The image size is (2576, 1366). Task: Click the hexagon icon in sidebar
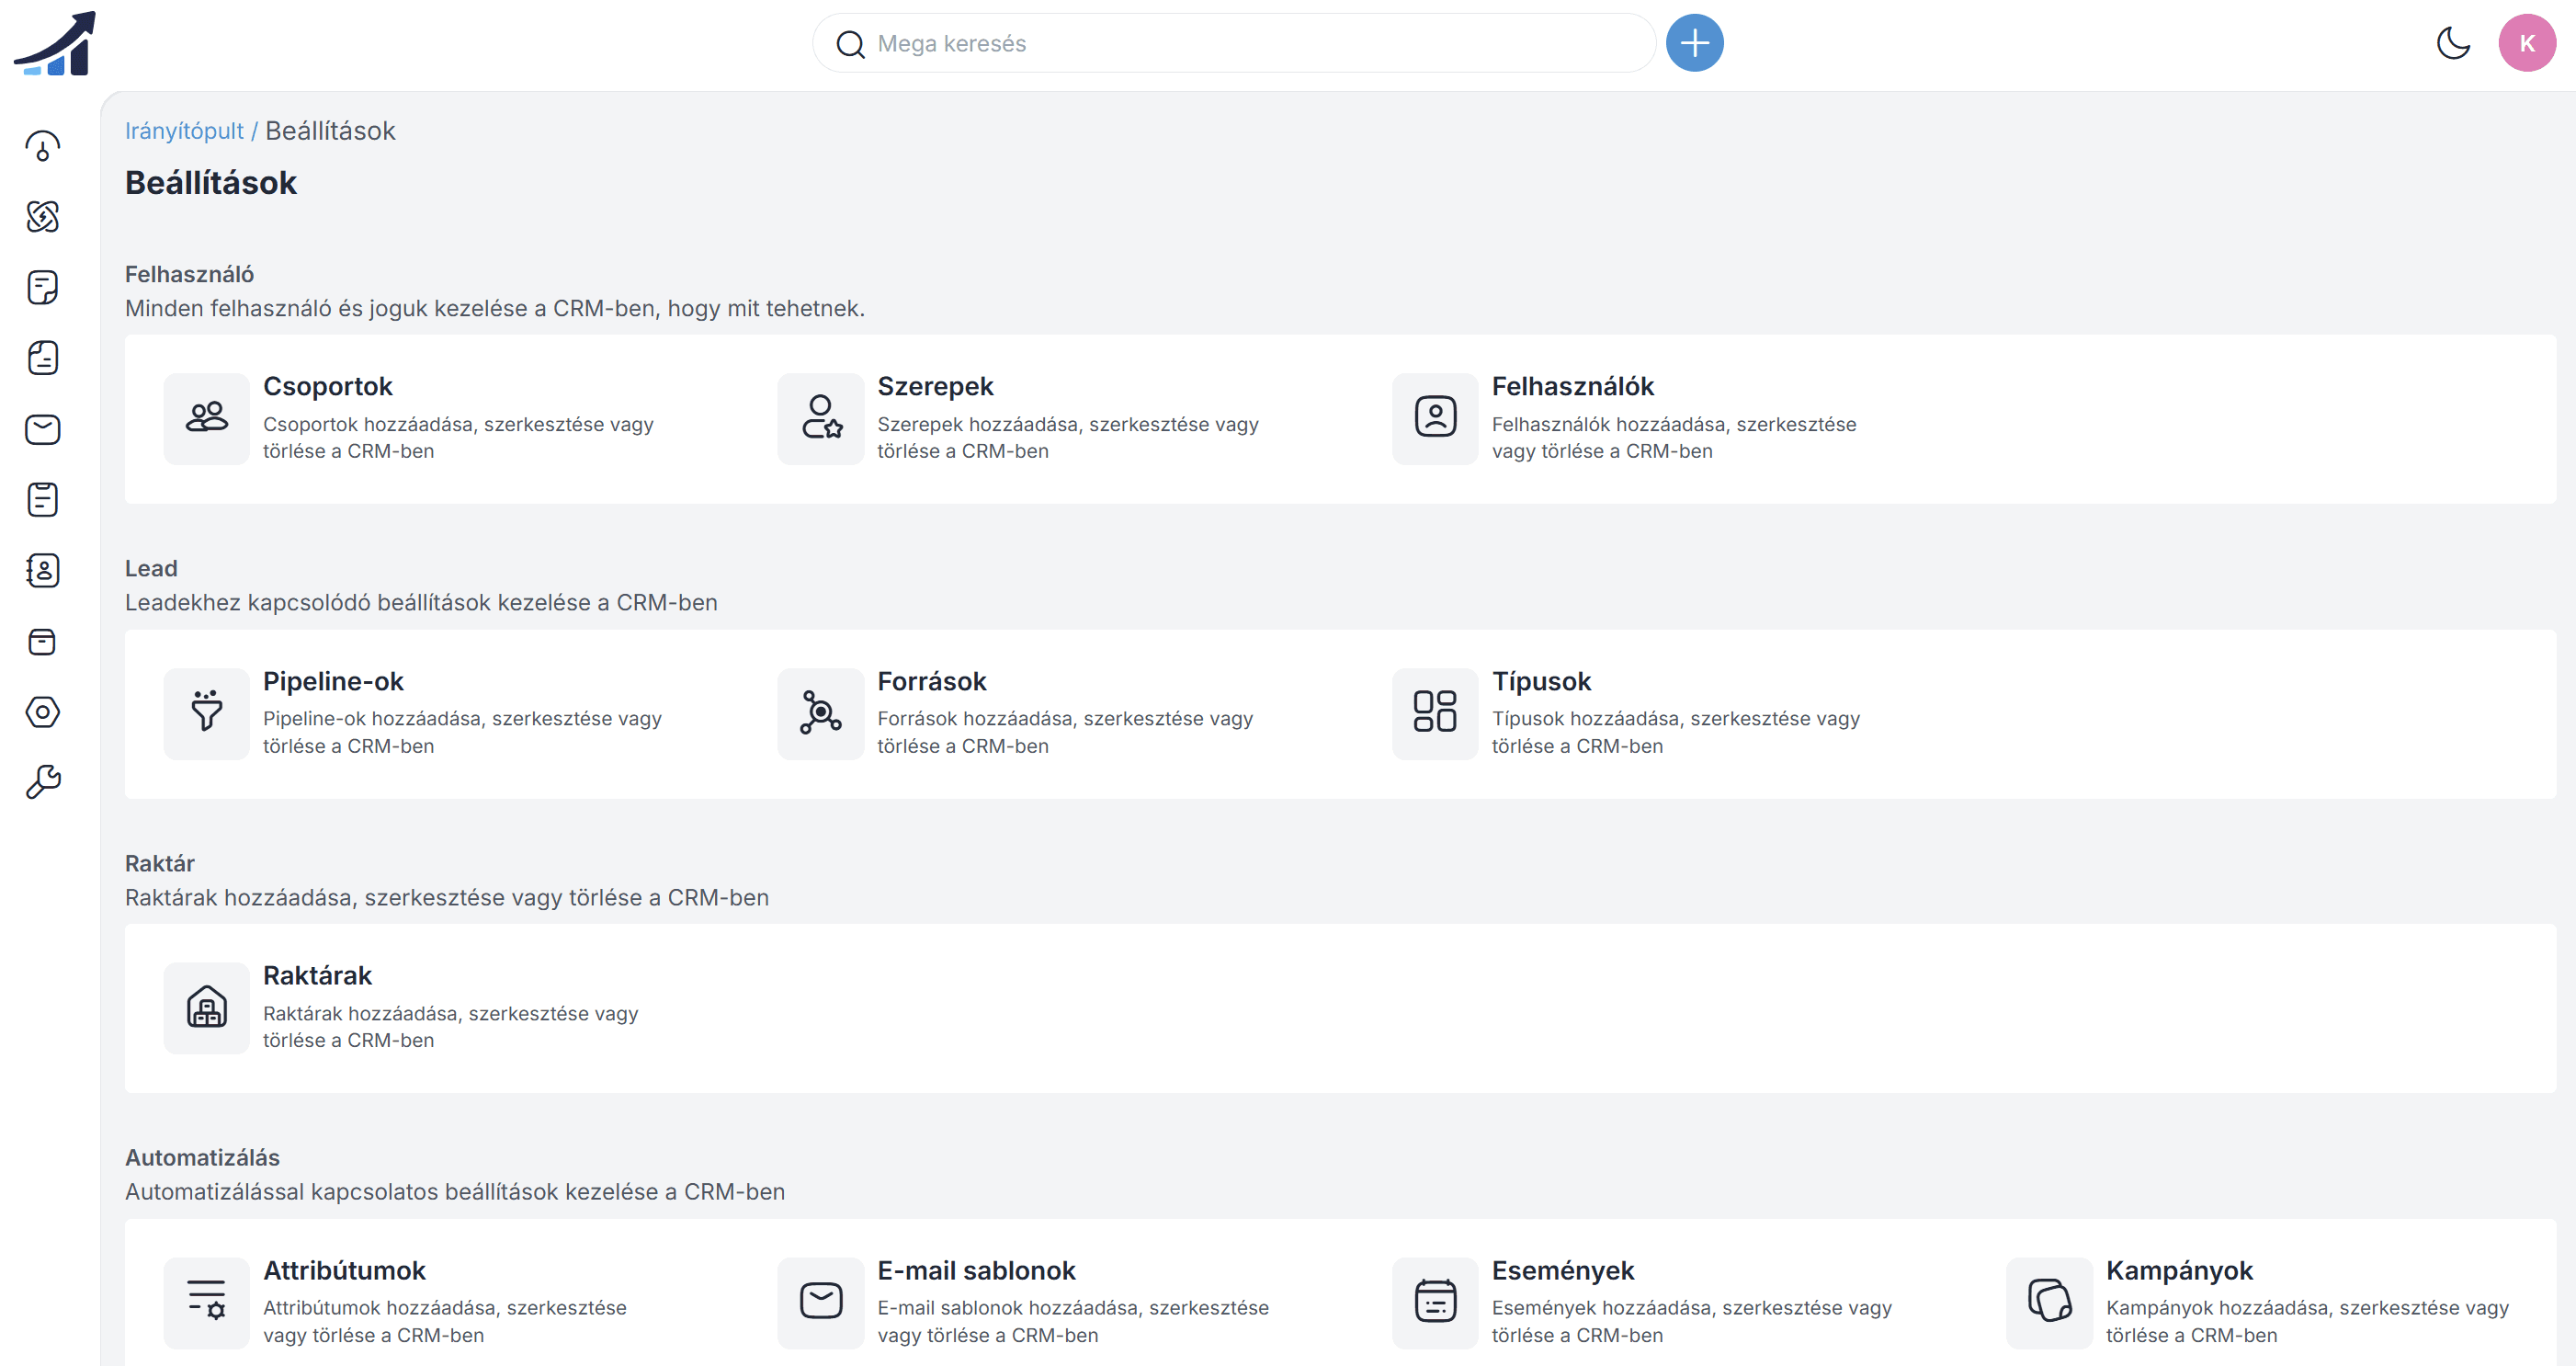click(42, 712)
